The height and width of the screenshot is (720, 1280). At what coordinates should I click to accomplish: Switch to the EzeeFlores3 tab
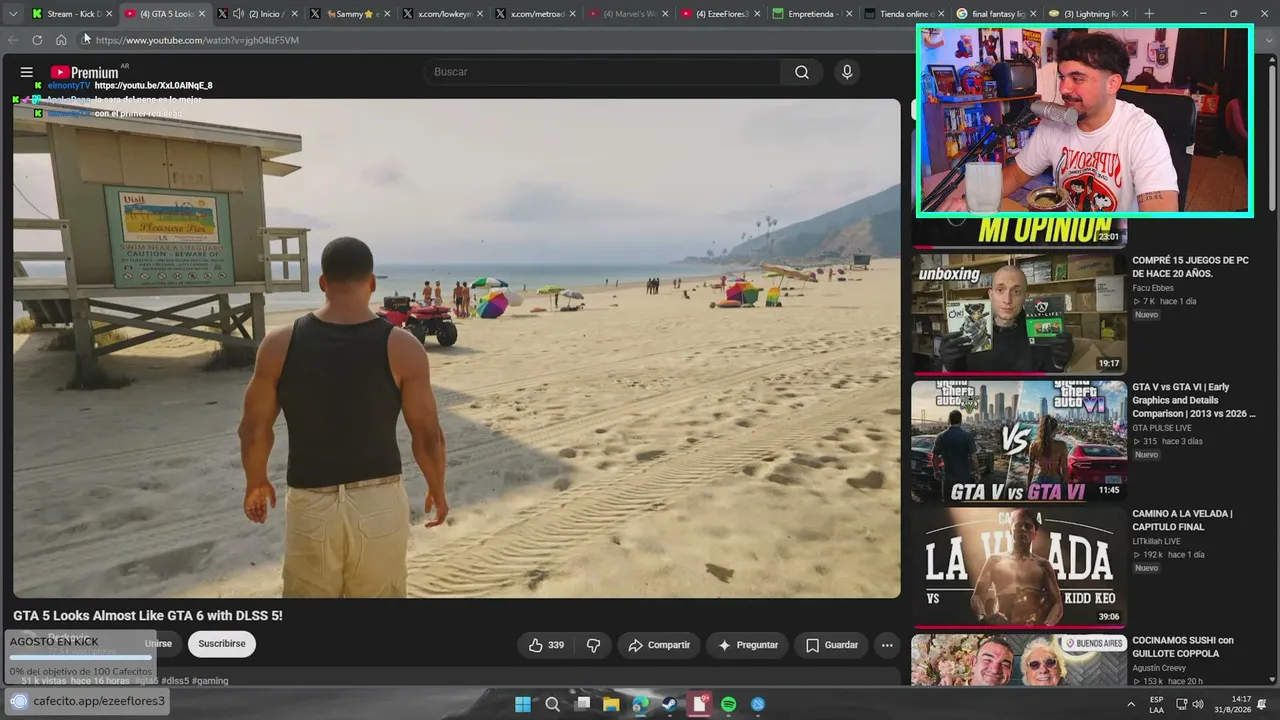click(721, 14)
